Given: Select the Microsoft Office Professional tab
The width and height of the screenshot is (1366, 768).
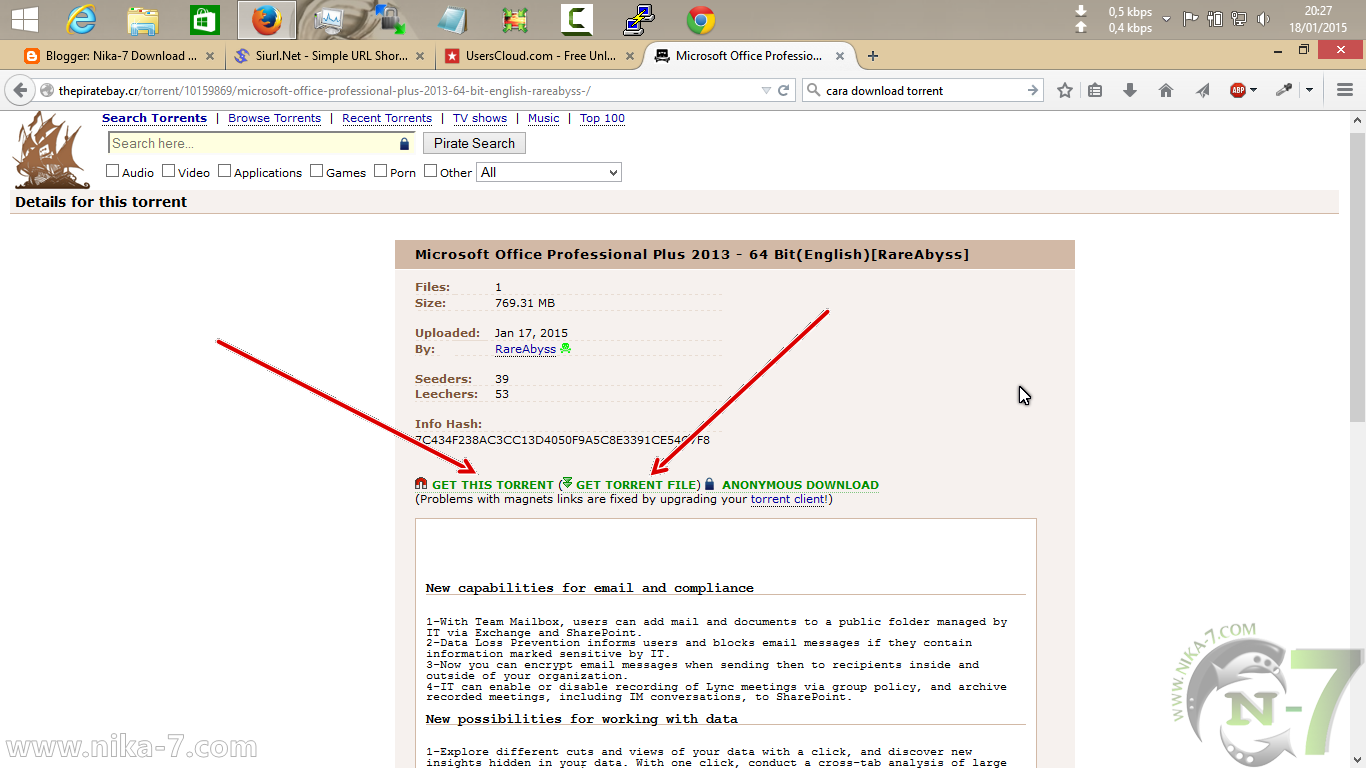Looking at the screenshot, I should tap(748, 56).
